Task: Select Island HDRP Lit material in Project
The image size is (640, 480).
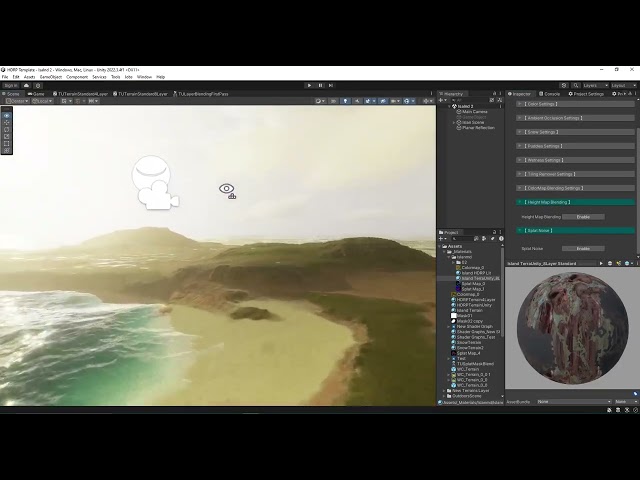Action: point(473,273)
